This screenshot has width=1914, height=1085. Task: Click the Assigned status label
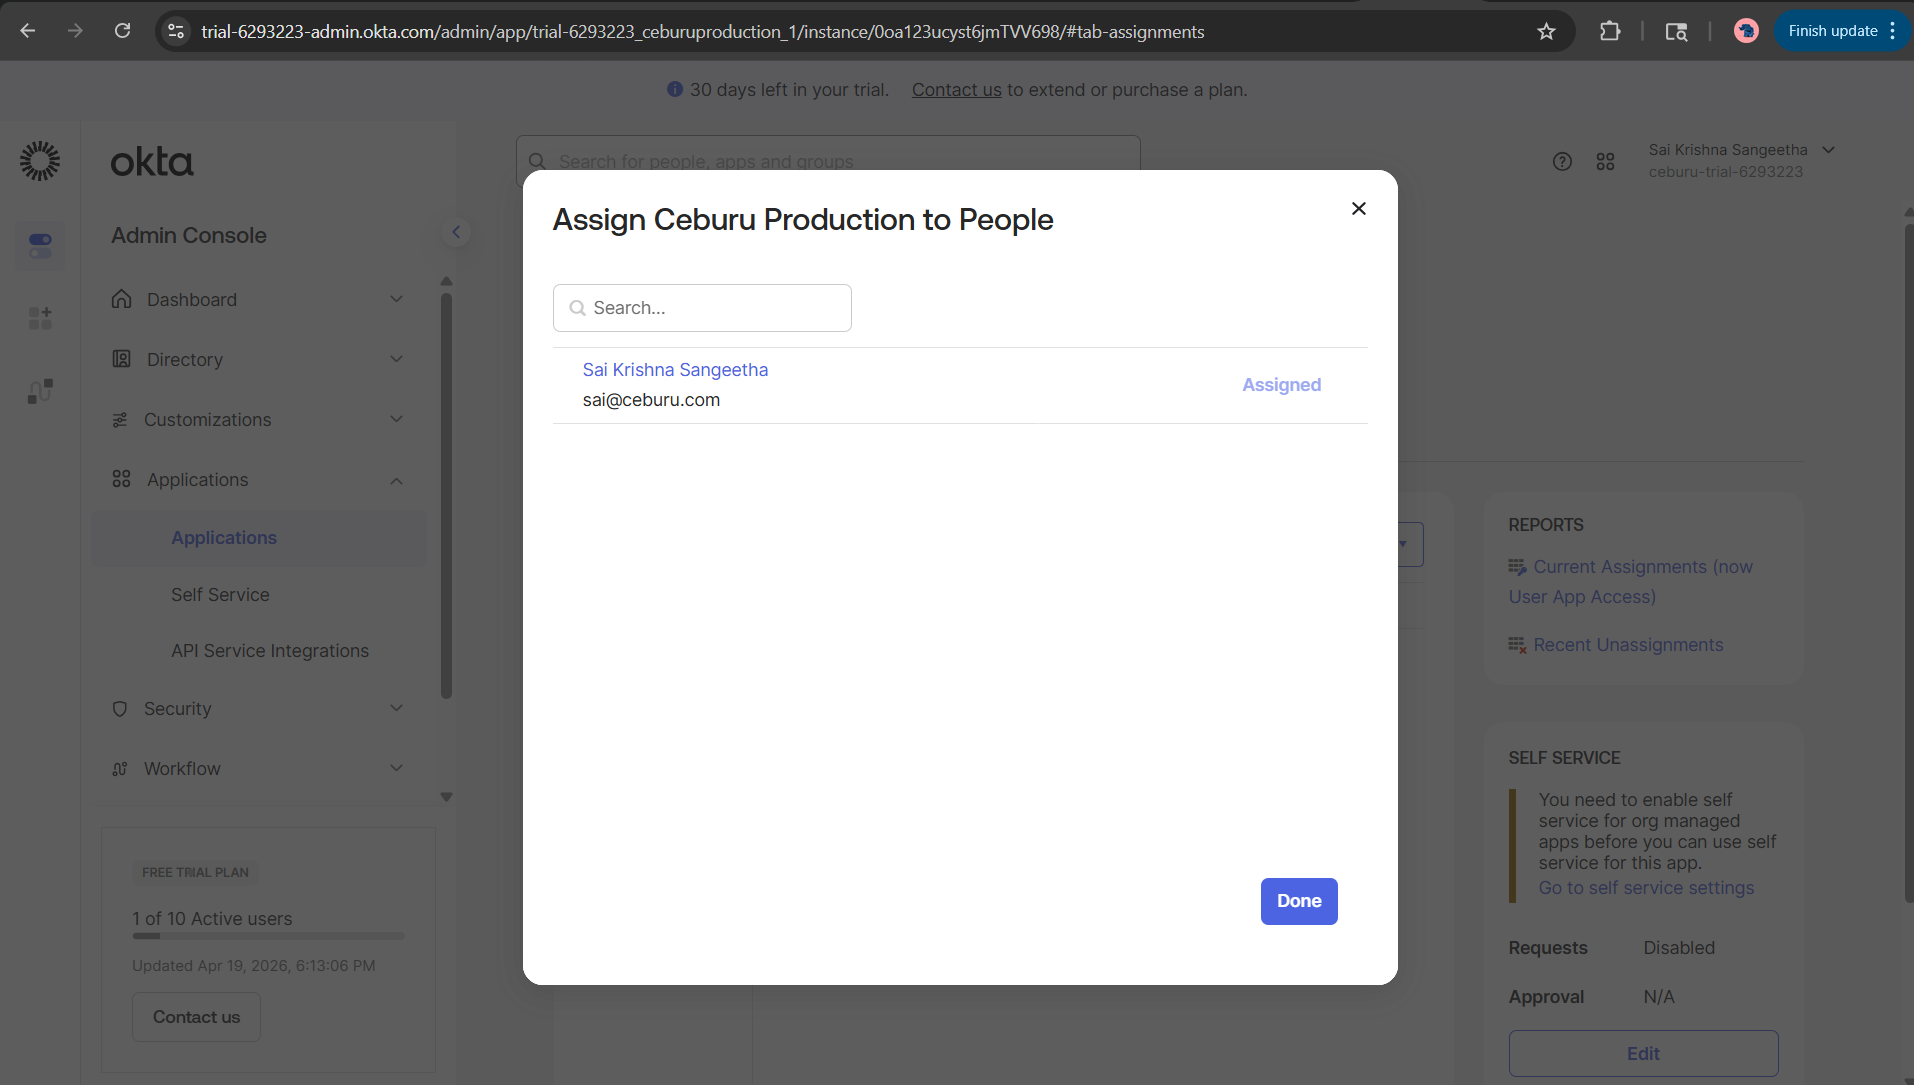click(x=1281, y=385)
